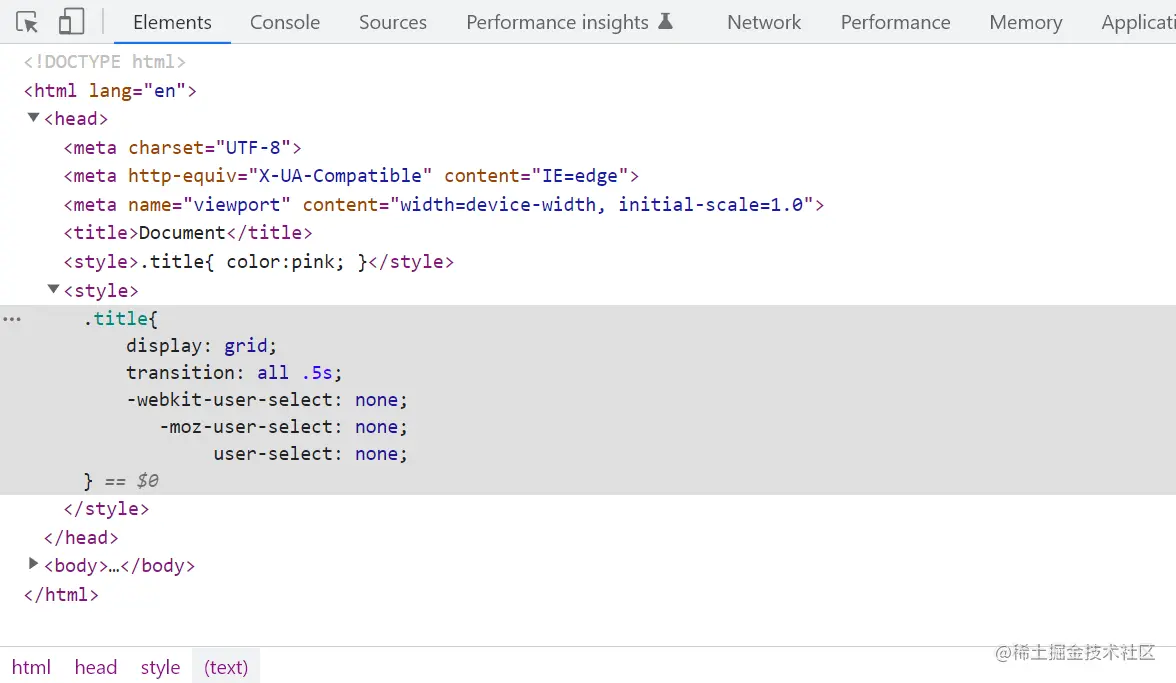Click the html breadcrumb
This screenshot has width=1176, height=683.
click(x=31, y=667)
